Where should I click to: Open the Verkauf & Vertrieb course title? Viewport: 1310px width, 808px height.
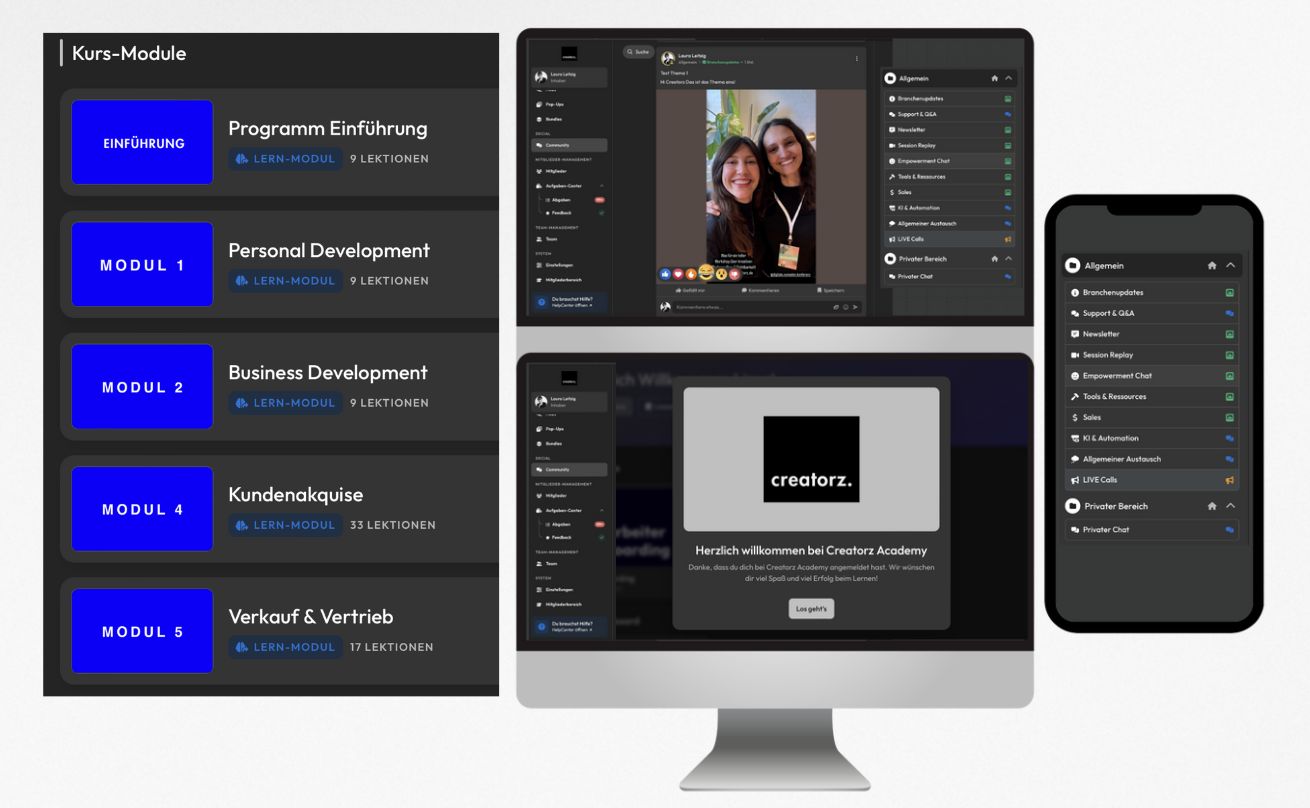(311, 616)
